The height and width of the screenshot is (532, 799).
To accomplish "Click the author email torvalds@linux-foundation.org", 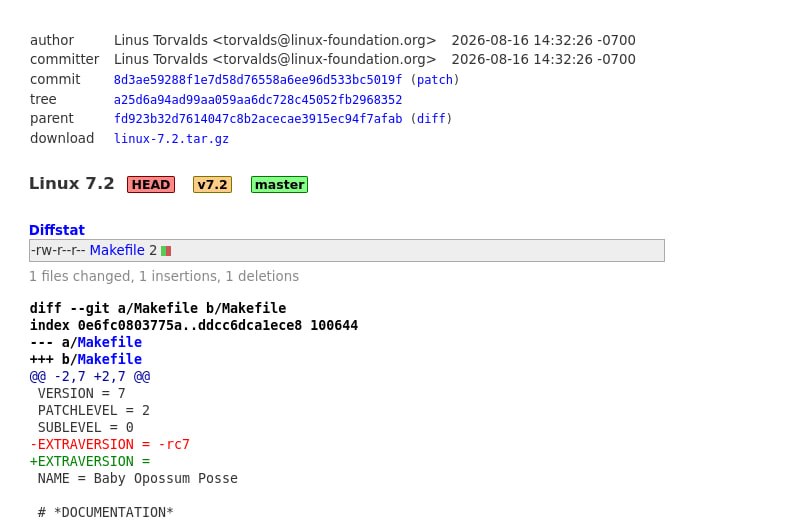I will pos(324,40).
